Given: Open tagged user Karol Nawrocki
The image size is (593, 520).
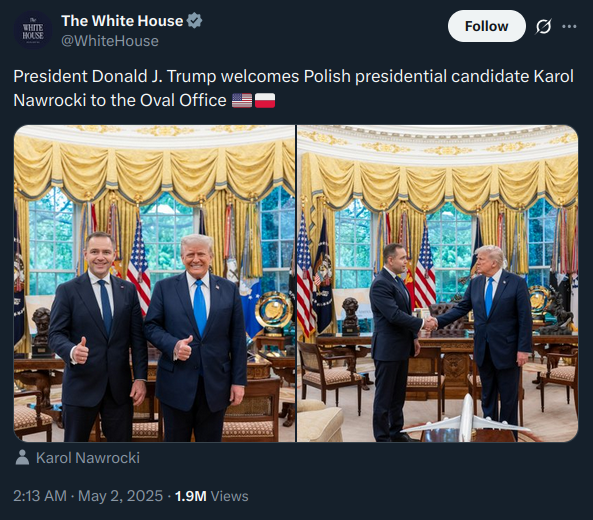Looking at the screenshot, I should [x=88, y=458].
